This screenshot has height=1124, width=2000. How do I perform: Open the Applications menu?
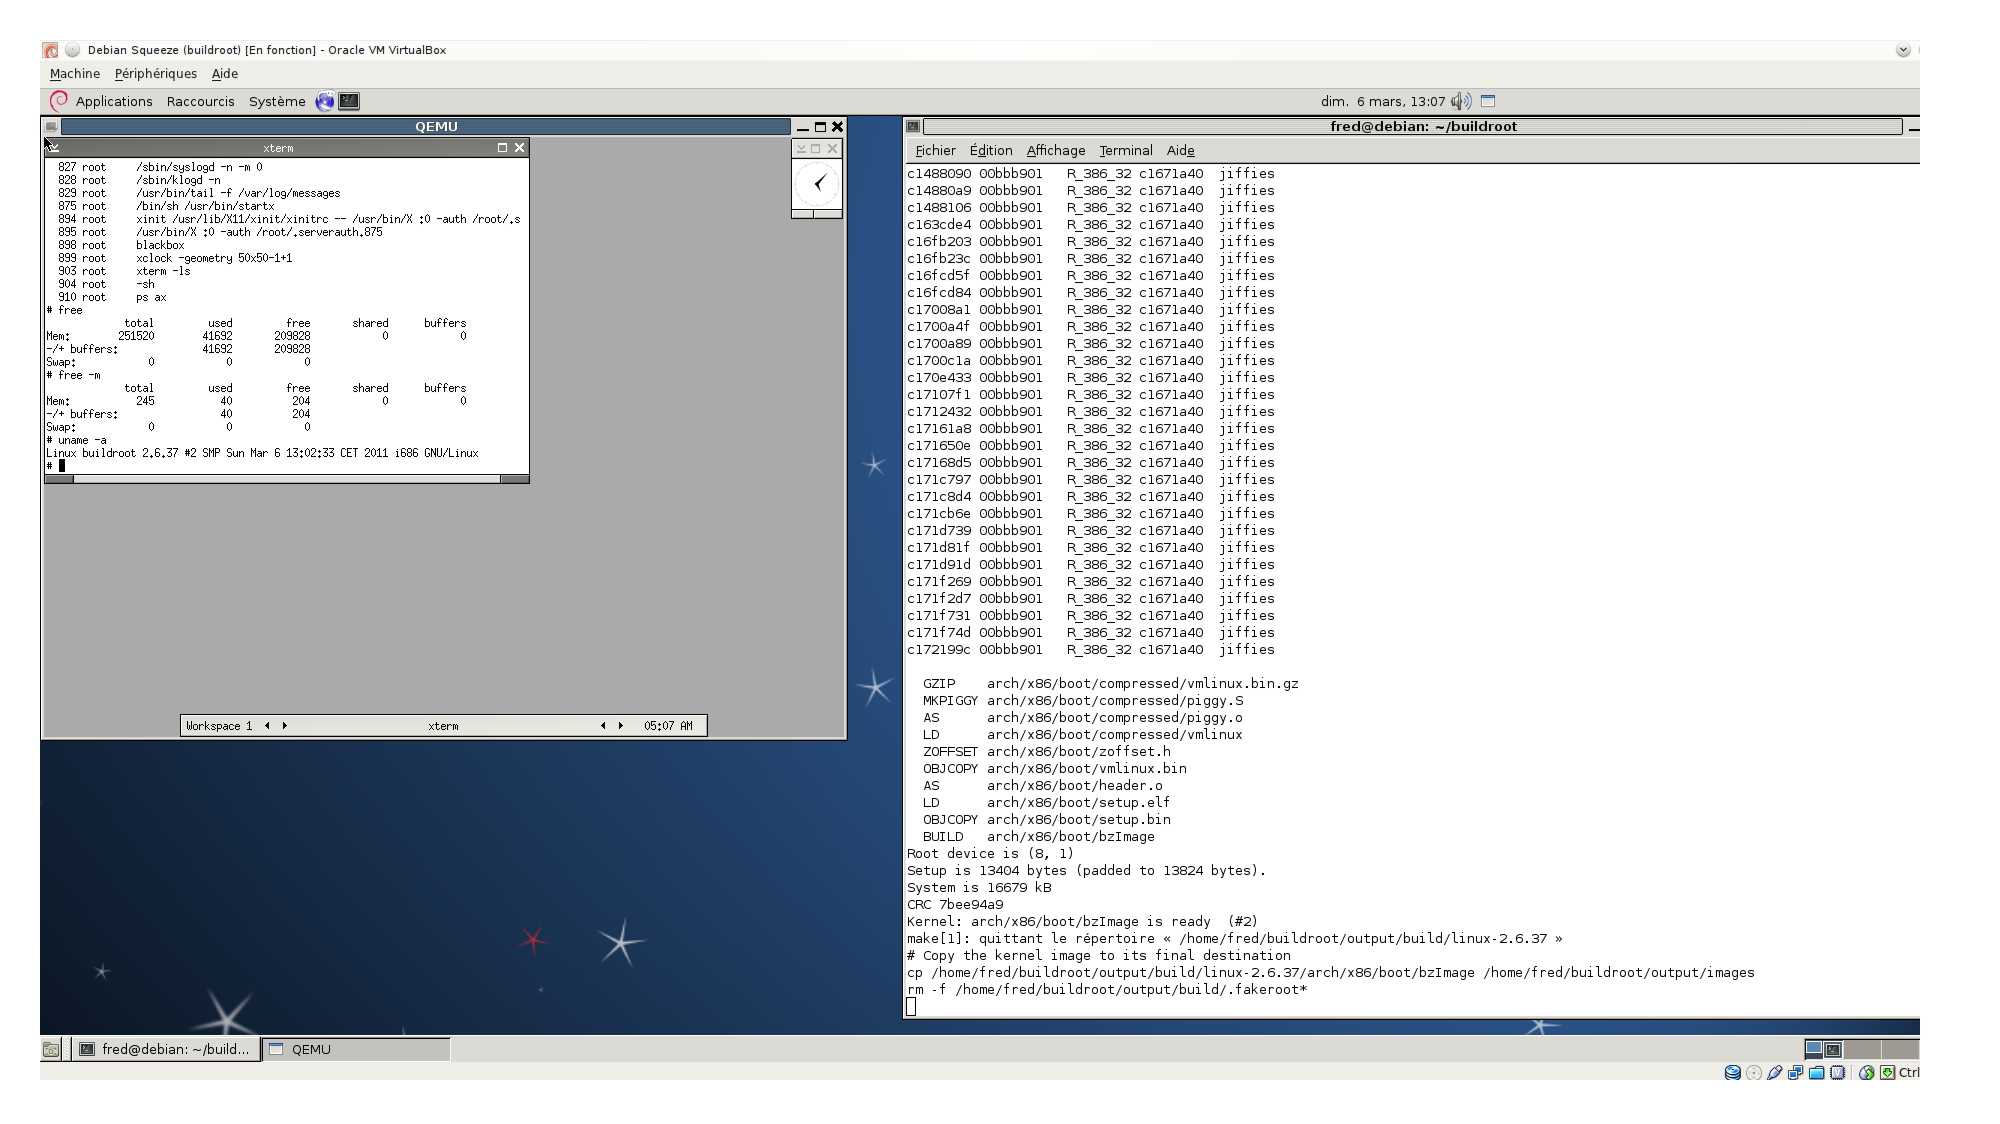click(x=113, y=101)
